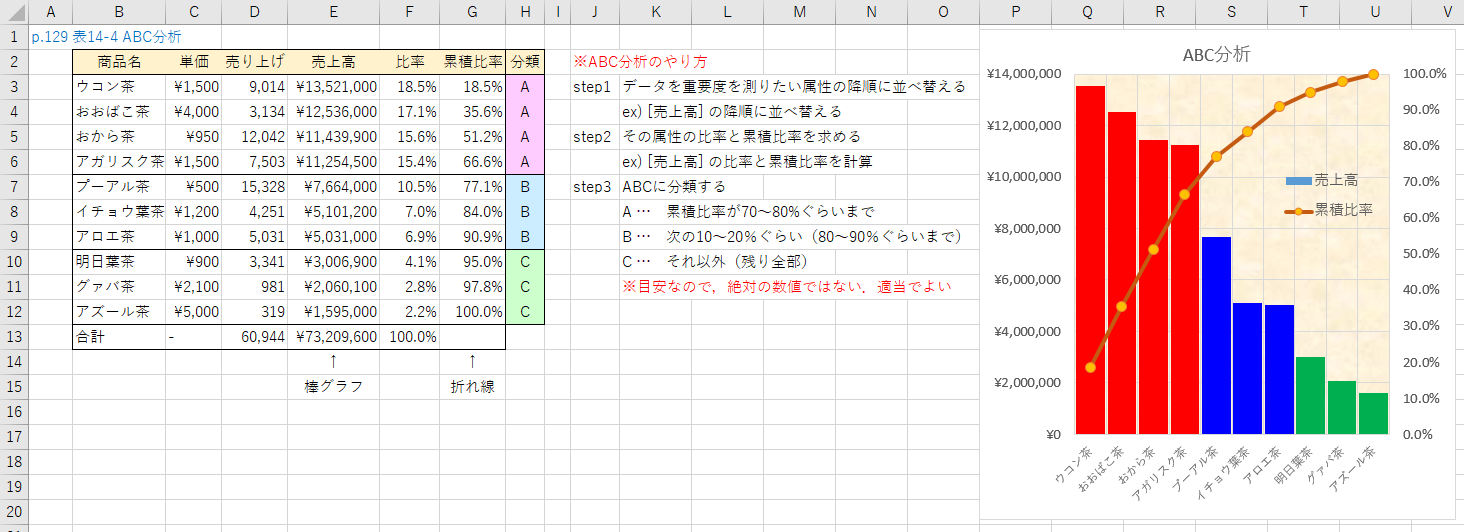The image size is (1464, 532).
Task: Click the 単価 header cell
Action: pos(194,62)
